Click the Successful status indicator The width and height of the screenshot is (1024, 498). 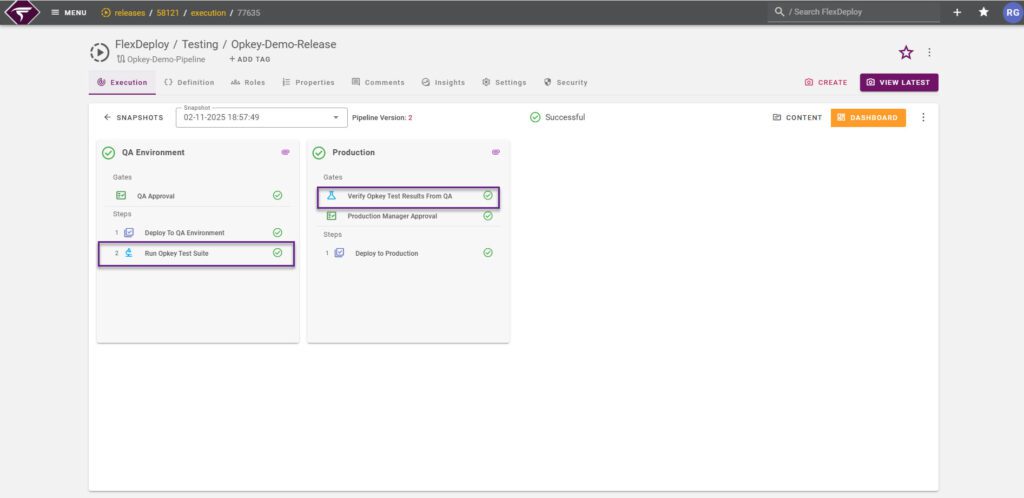coord(557,117)
